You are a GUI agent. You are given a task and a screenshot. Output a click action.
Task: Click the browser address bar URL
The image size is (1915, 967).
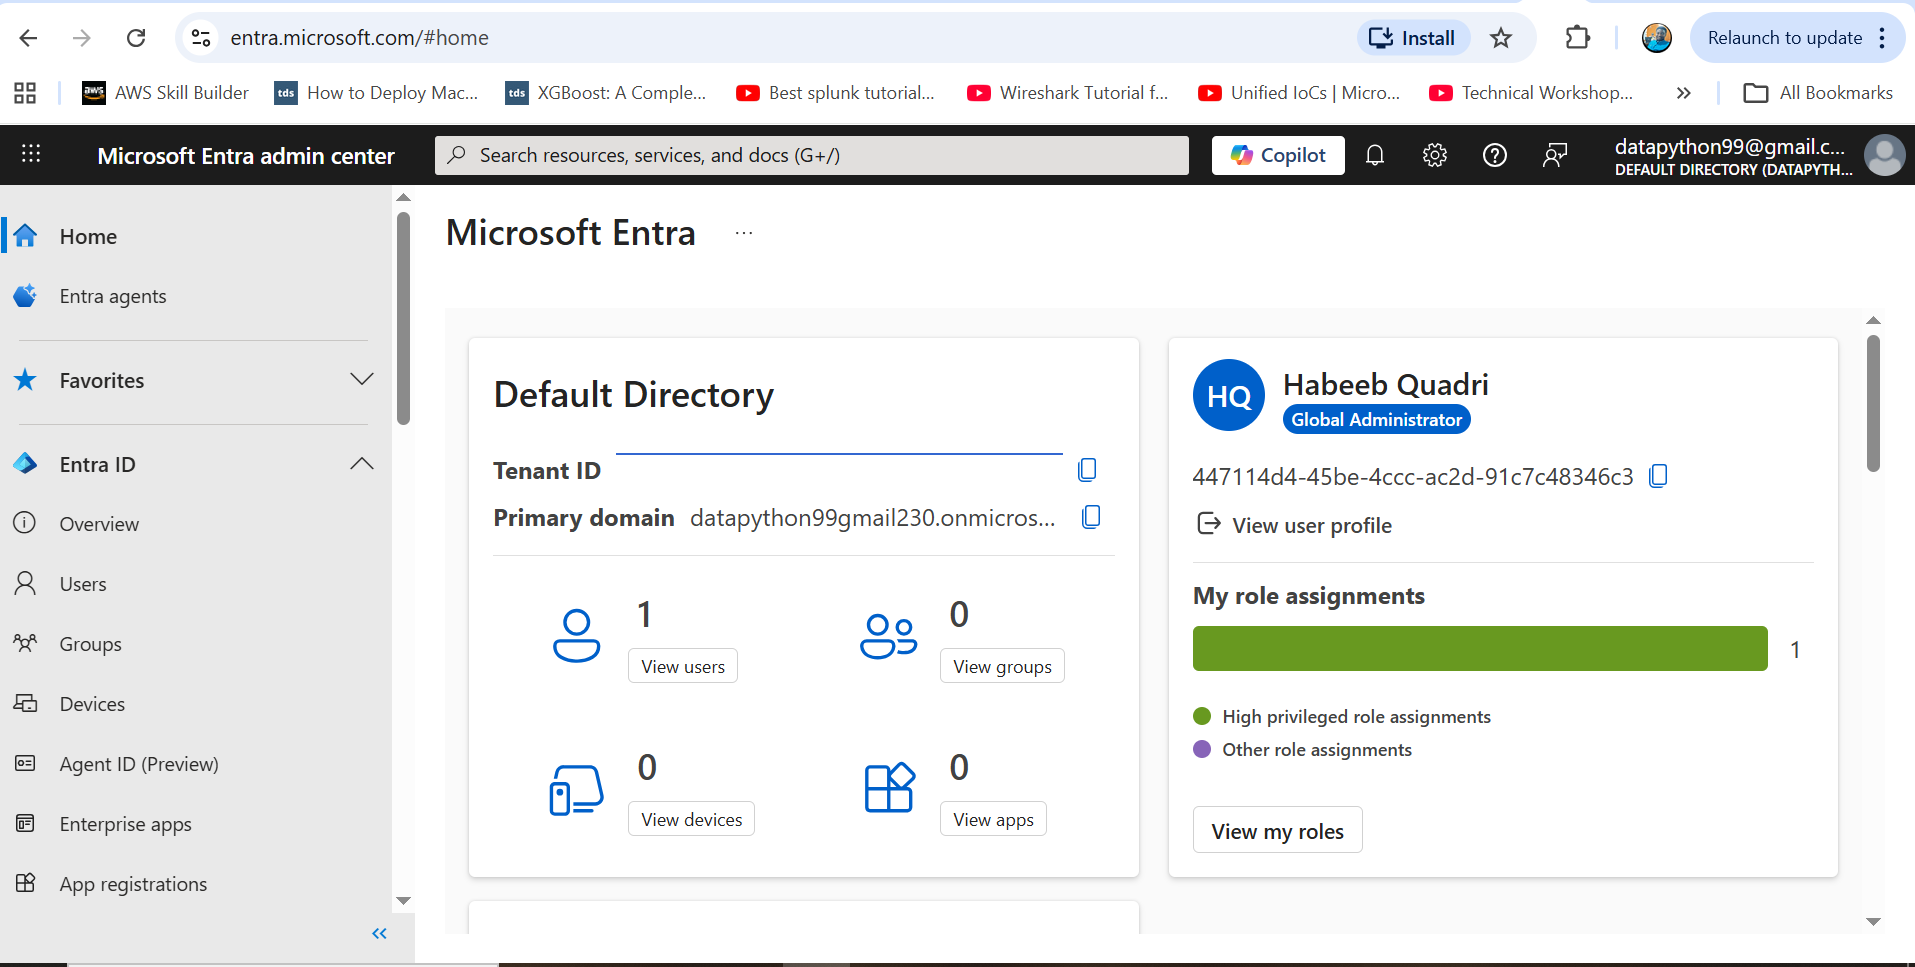tap(360, 38)
